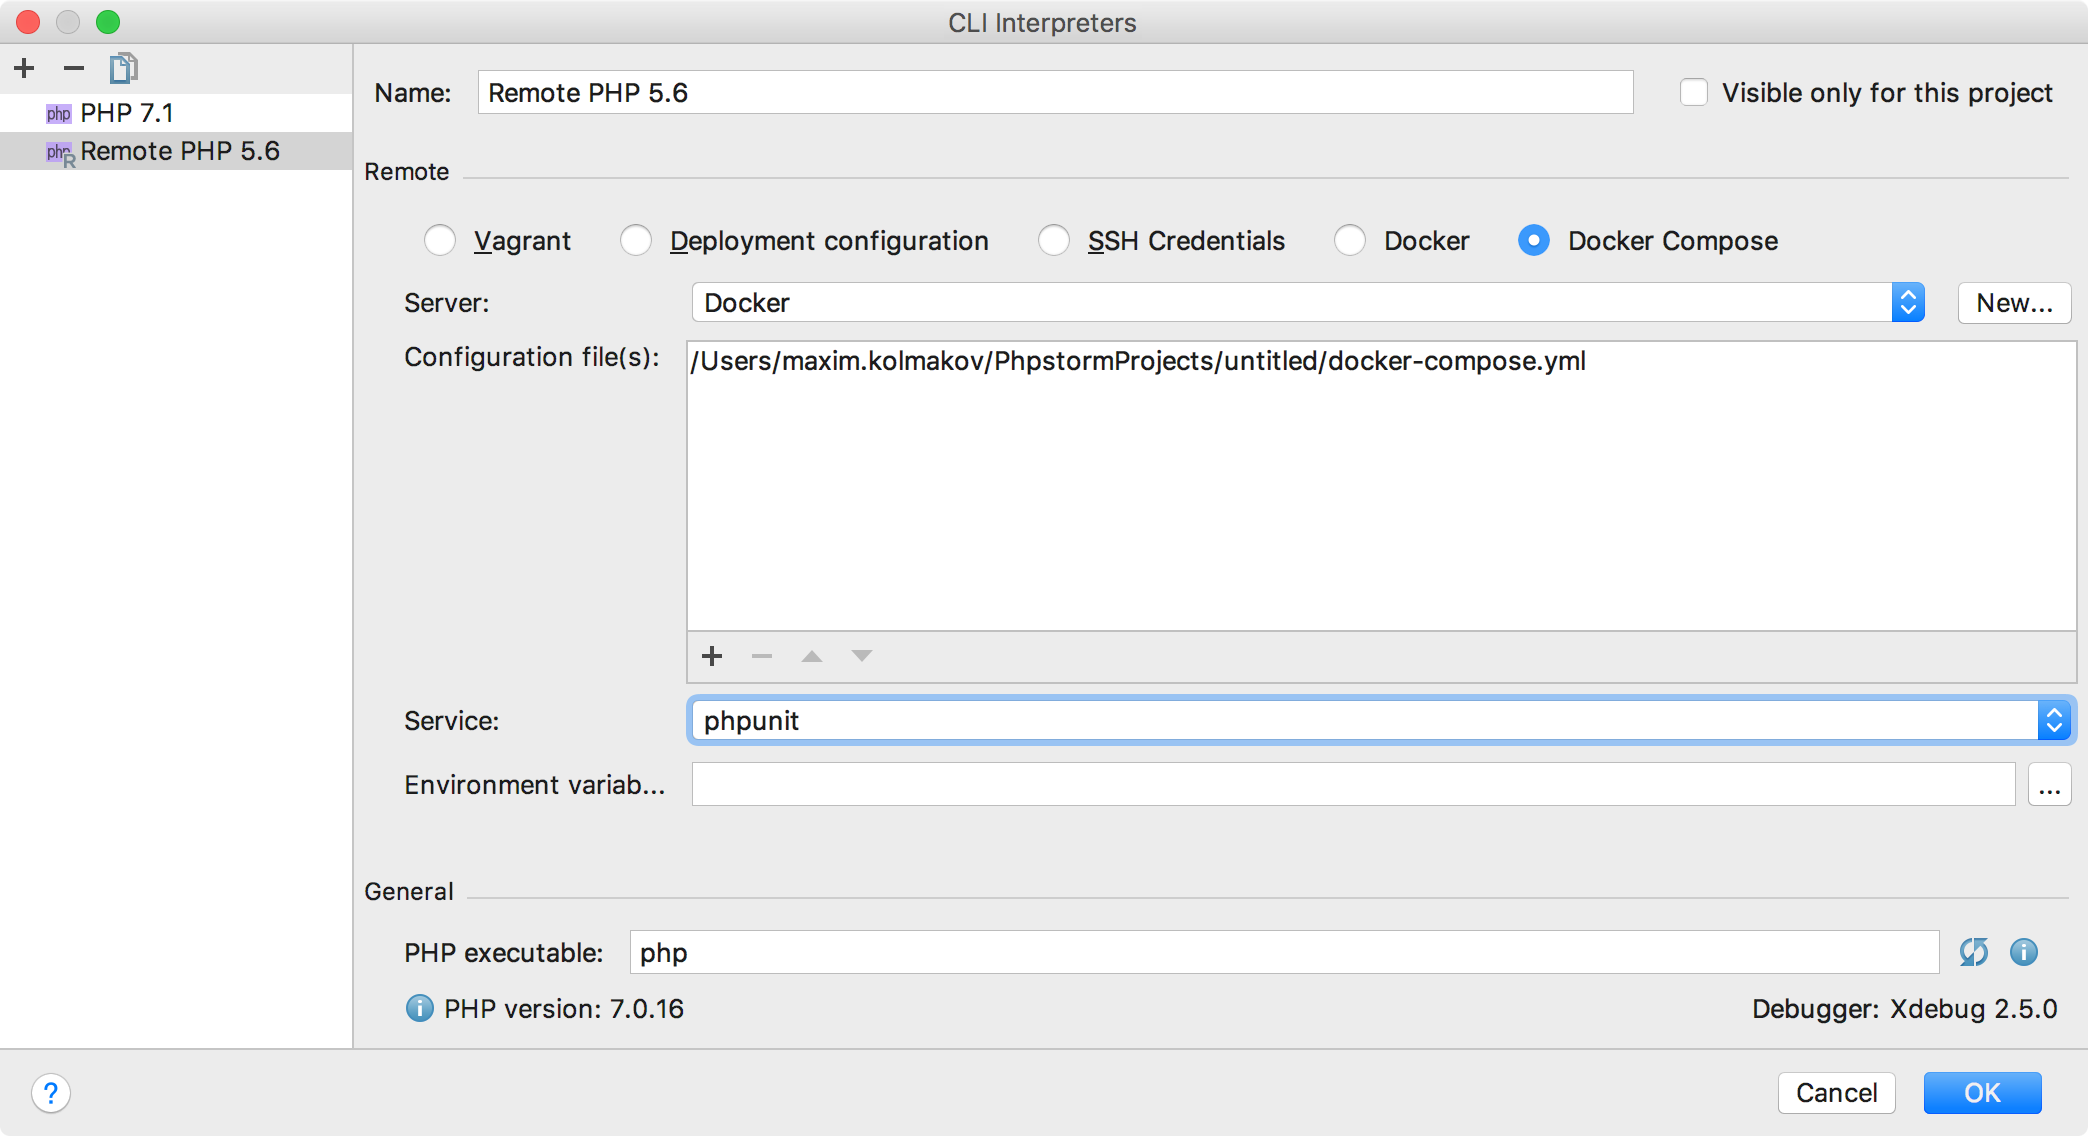
Task: Click the Name input field
Action: tap(1055, 93)
